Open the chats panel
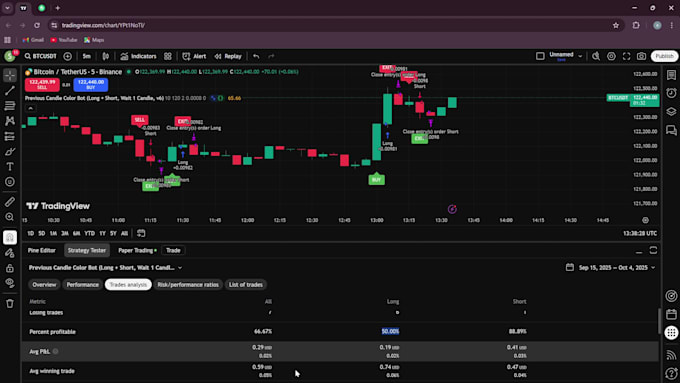 click(x=671, y=130)
